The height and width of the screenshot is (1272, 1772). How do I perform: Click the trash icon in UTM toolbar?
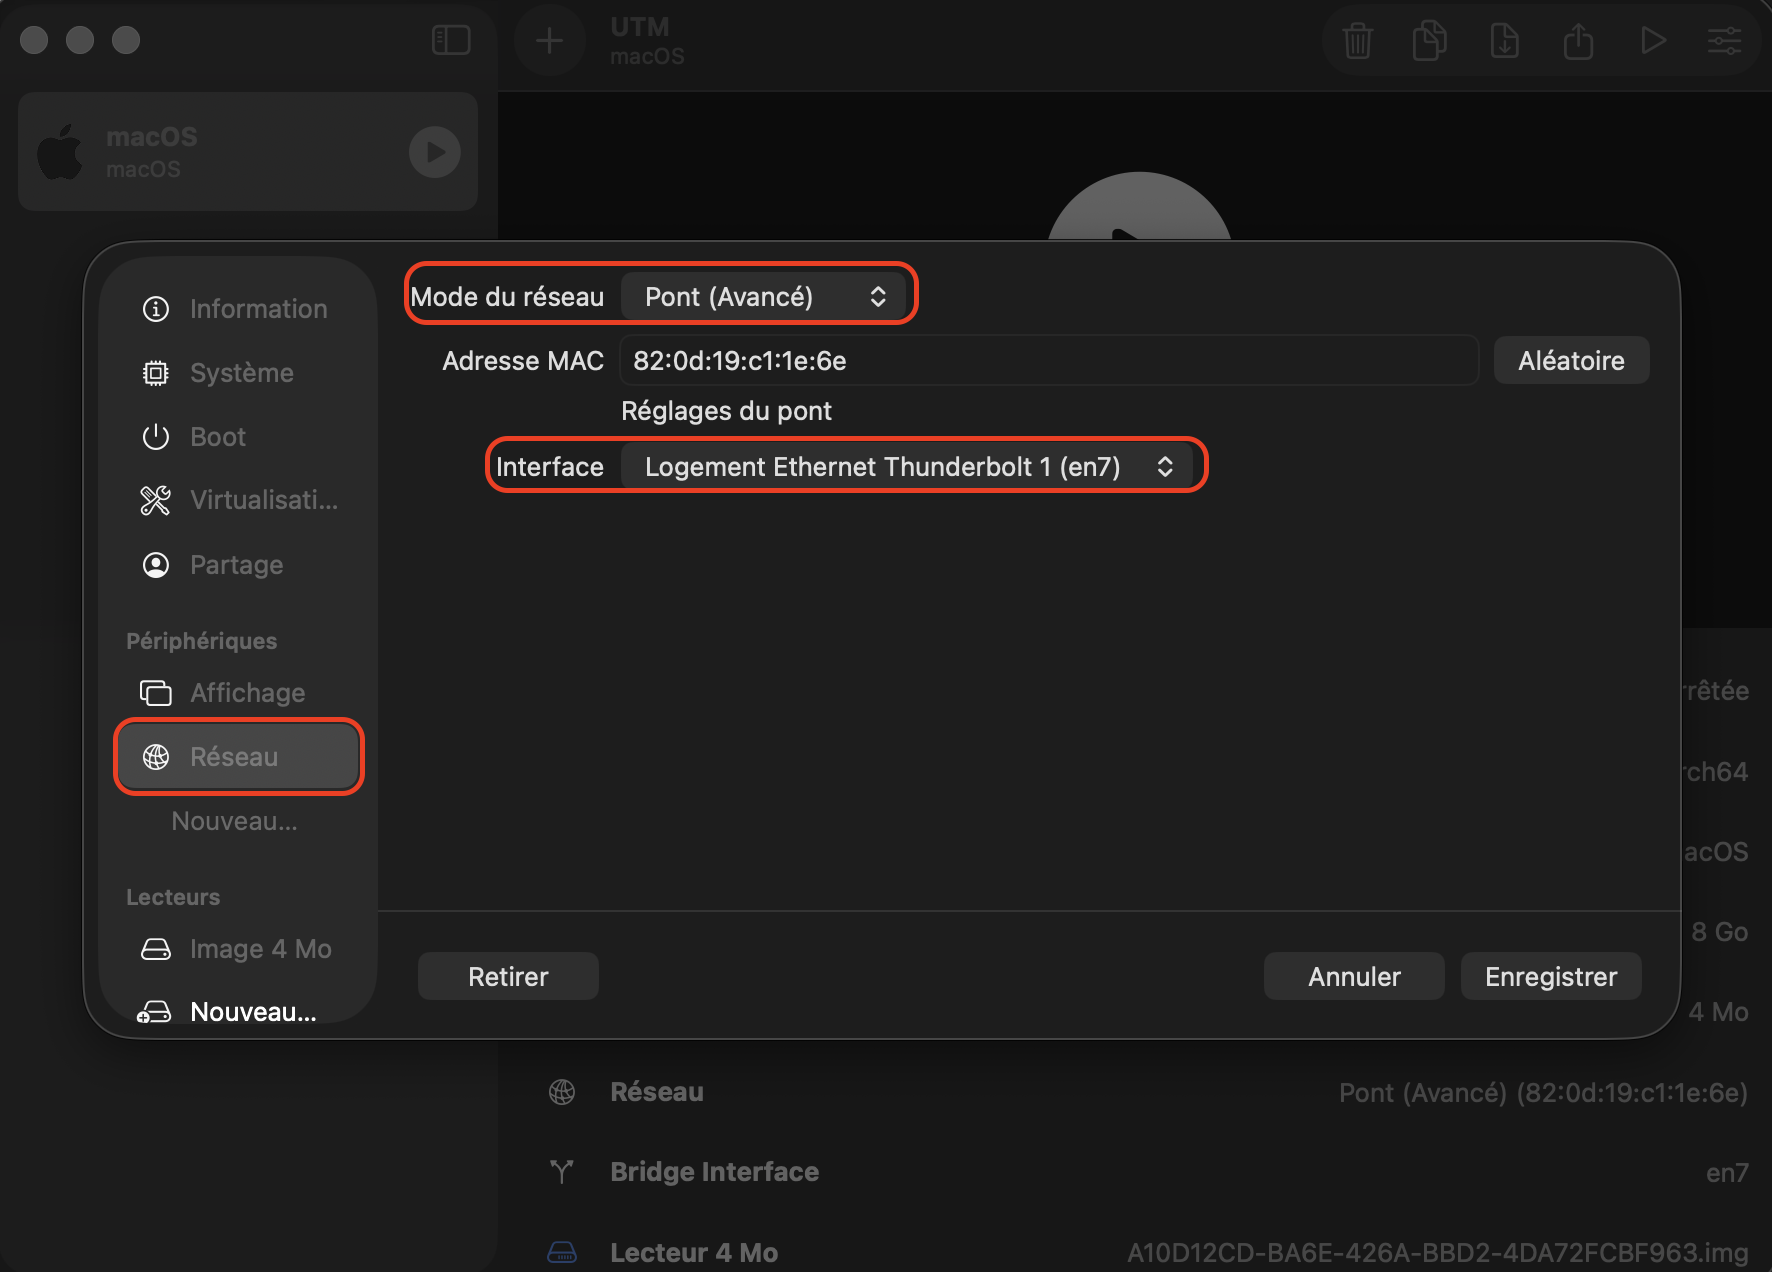[1358, 41]
